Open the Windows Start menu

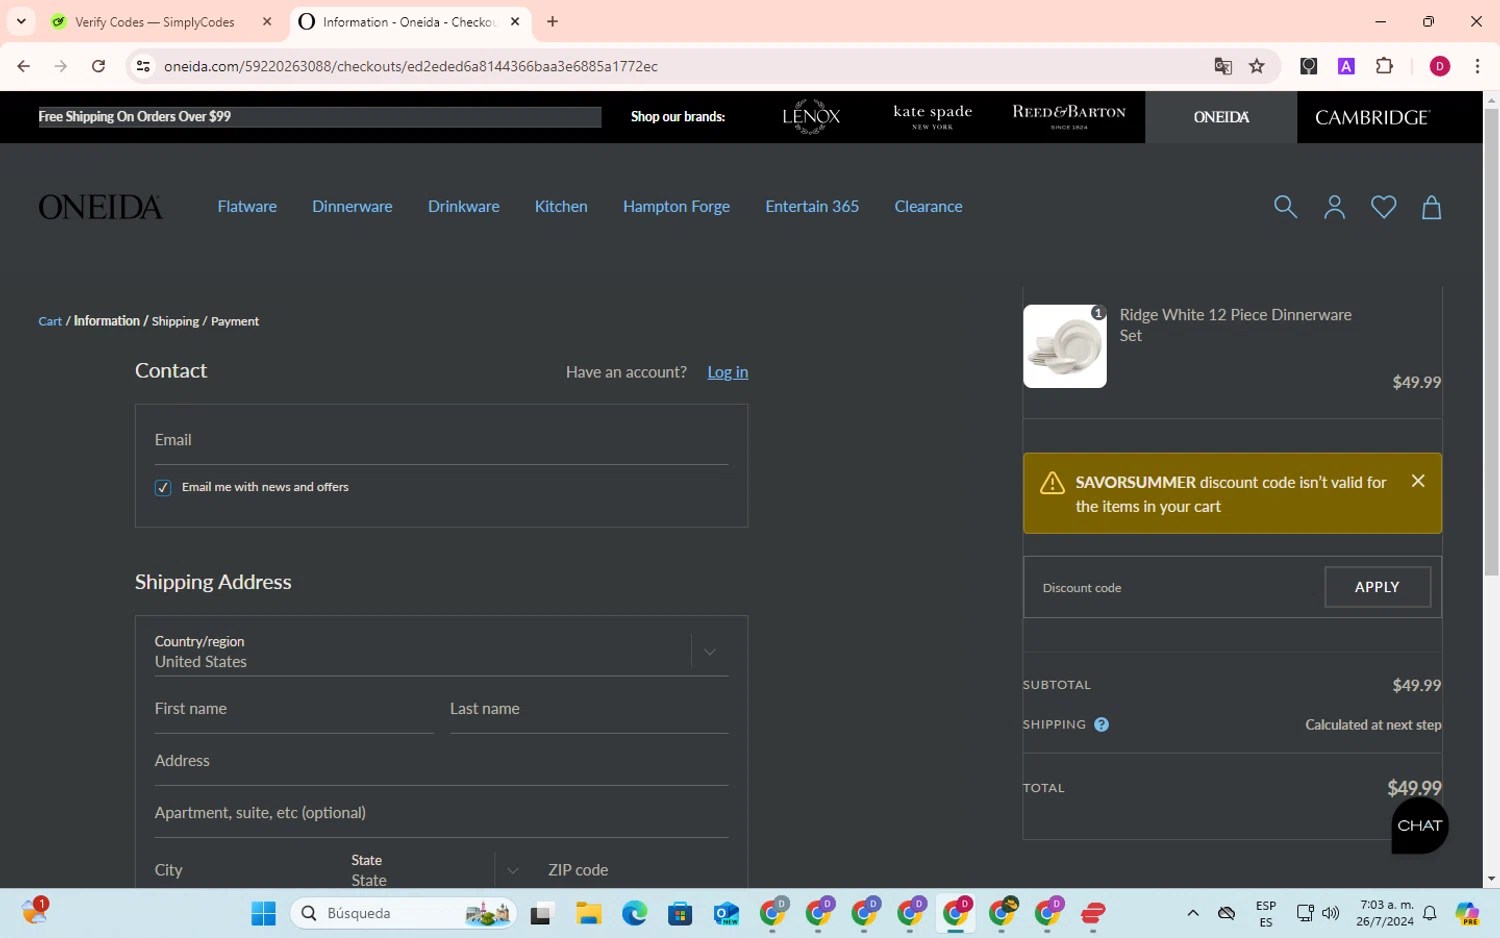pos(263,913)
